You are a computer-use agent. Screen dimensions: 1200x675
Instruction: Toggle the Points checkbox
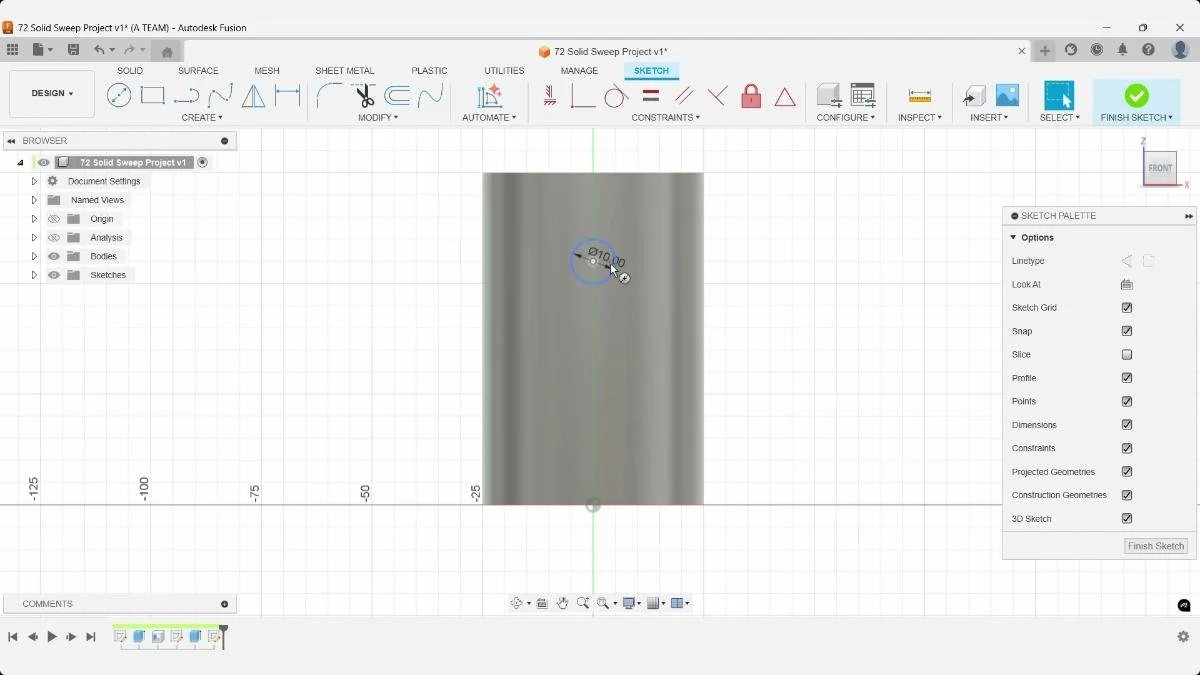click(1127, 401)
